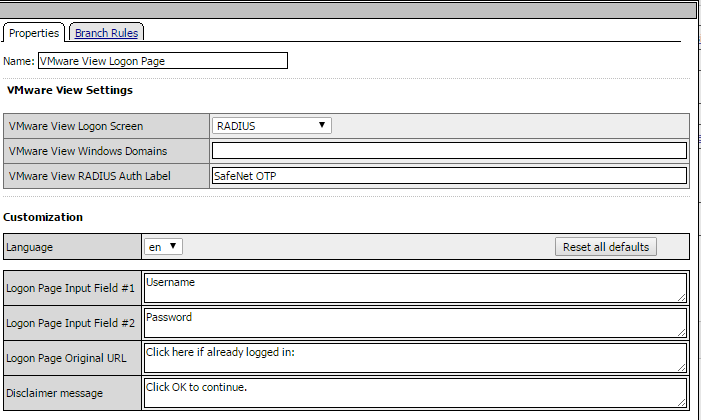Image resolution: width=701 pixels, height=420 pixels.
Task: Open the VMware View Logon Screen dropdown
Action: click(271, 126)
